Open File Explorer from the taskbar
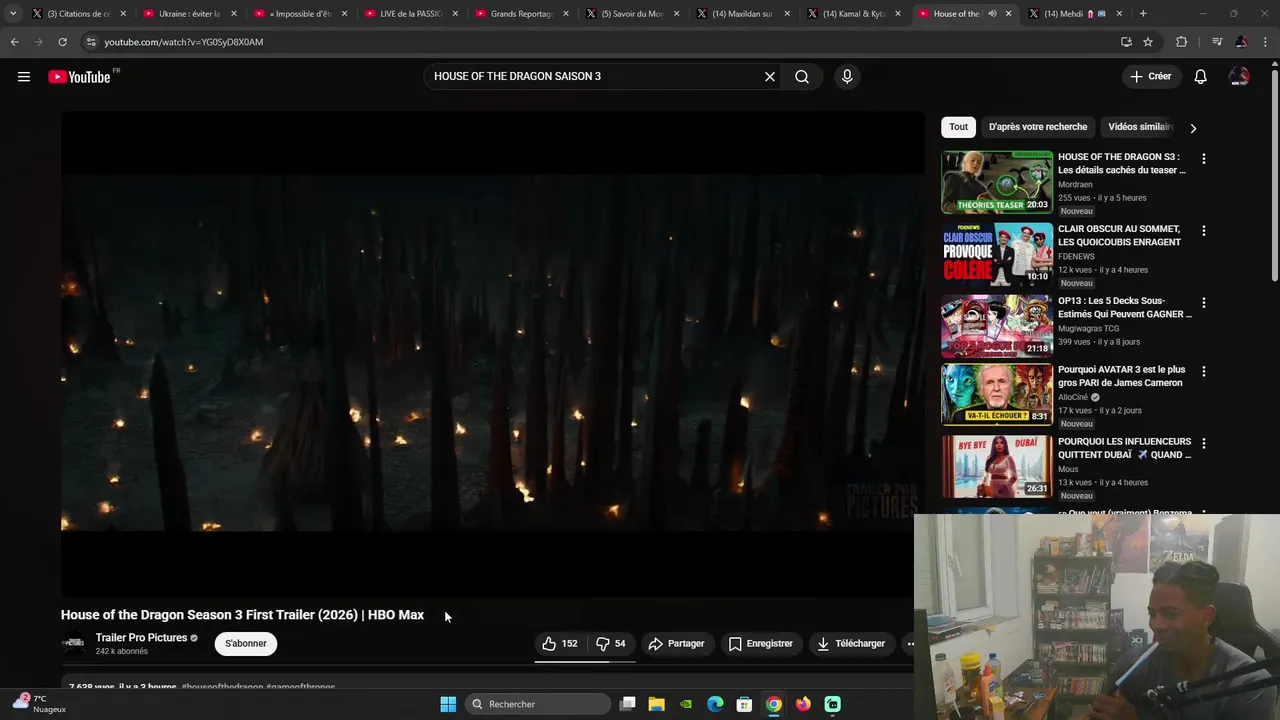 click(657, 704)
